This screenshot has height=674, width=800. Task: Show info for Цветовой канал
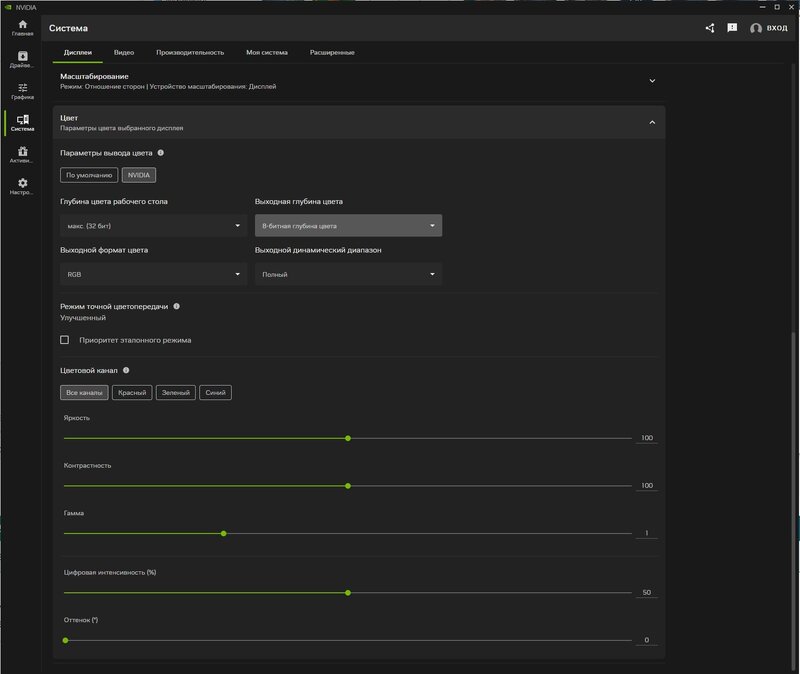(x=126, y=370)
